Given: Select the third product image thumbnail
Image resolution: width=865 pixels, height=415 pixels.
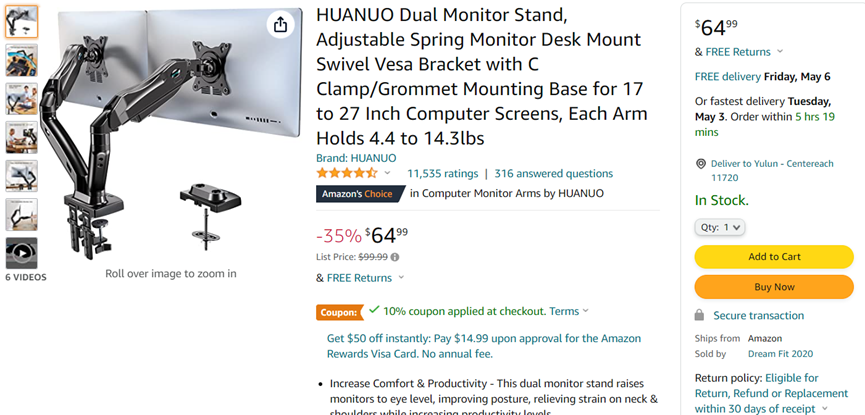Looking at the screenshot, I should 22,98.
